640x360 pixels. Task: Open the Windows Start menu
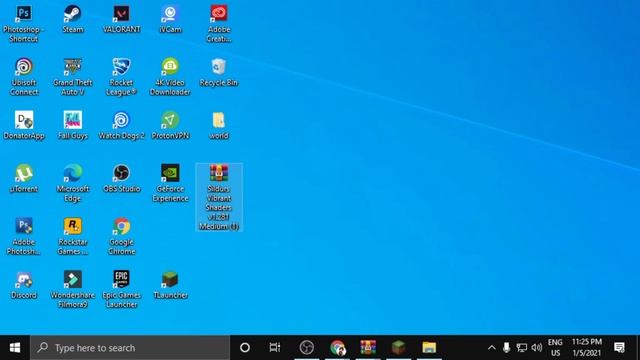(15, 348)
